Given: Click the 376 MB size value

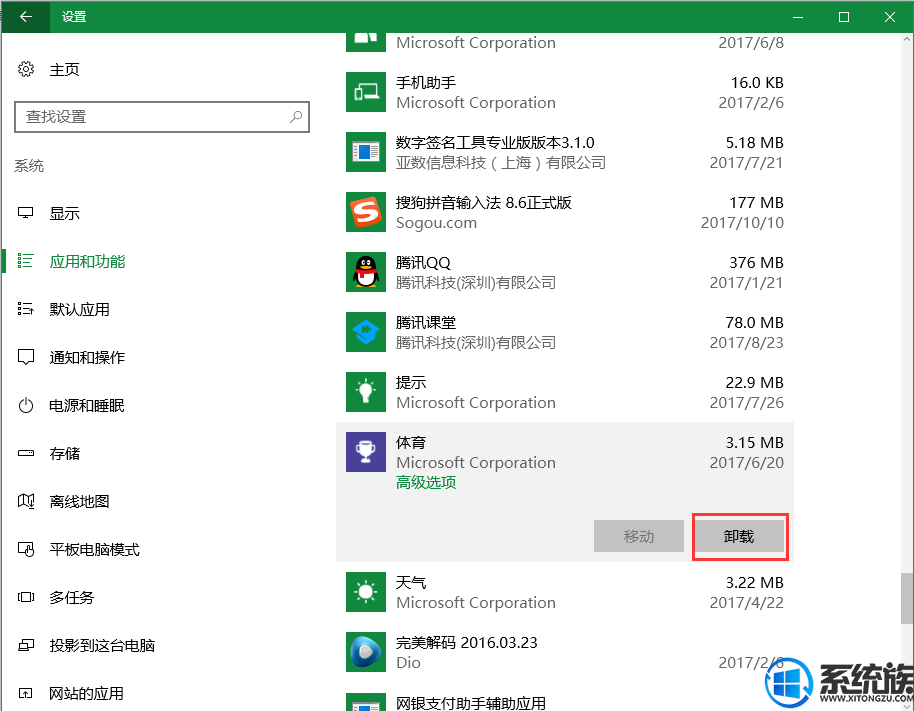Looking at the screenshot, I should [x=756, y=263].
